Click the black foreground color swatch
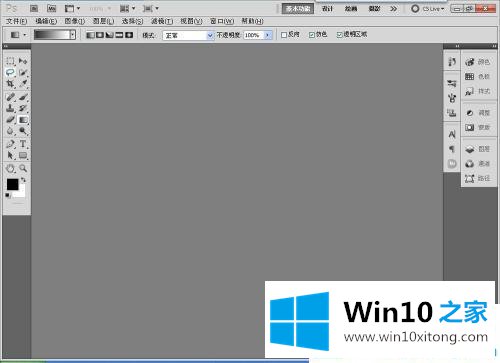Viewport: 500px width, 363px height. 12,184
